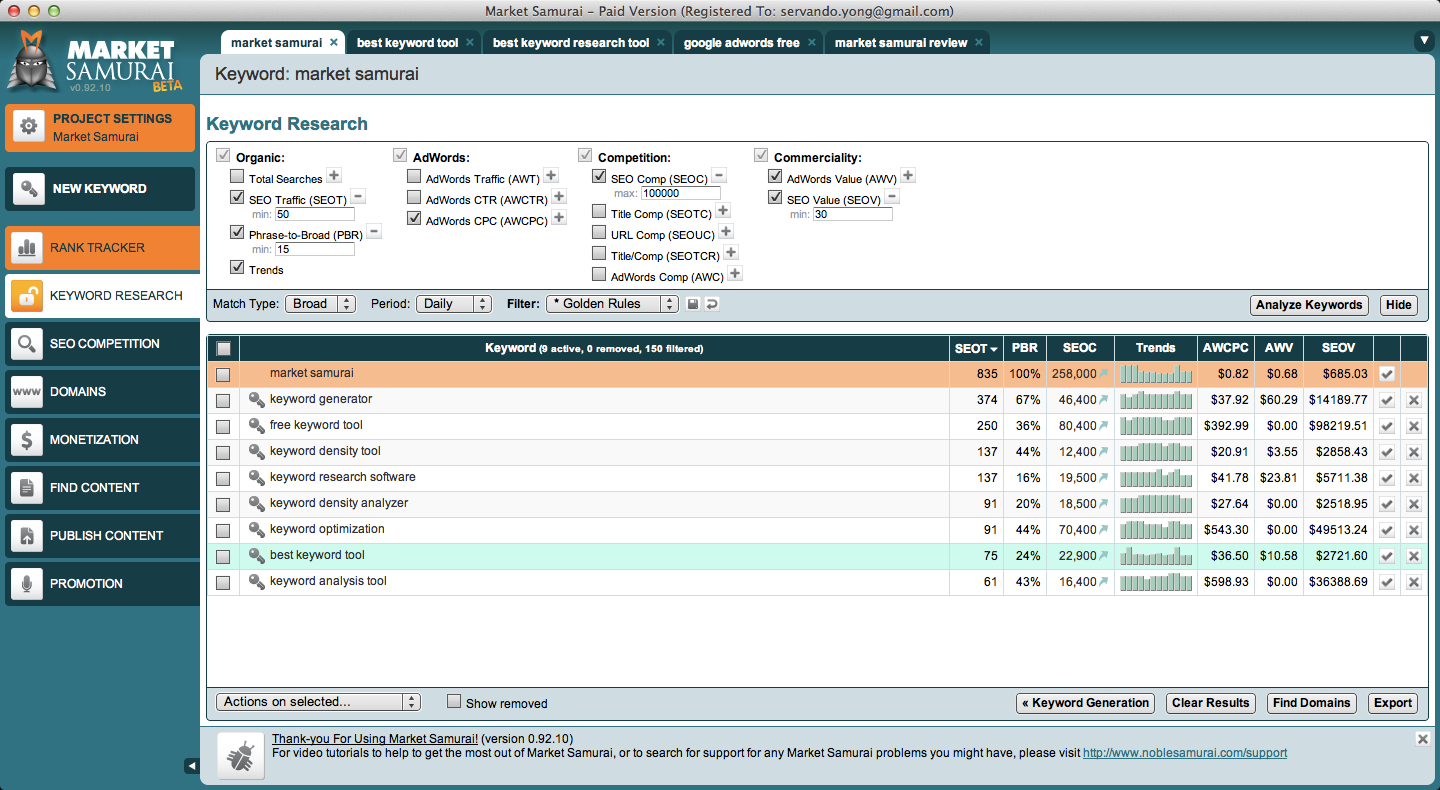This screenshot has width=1440, height=790.
Task: Open the Period Daily dropdown
Action: pos(454,304)
